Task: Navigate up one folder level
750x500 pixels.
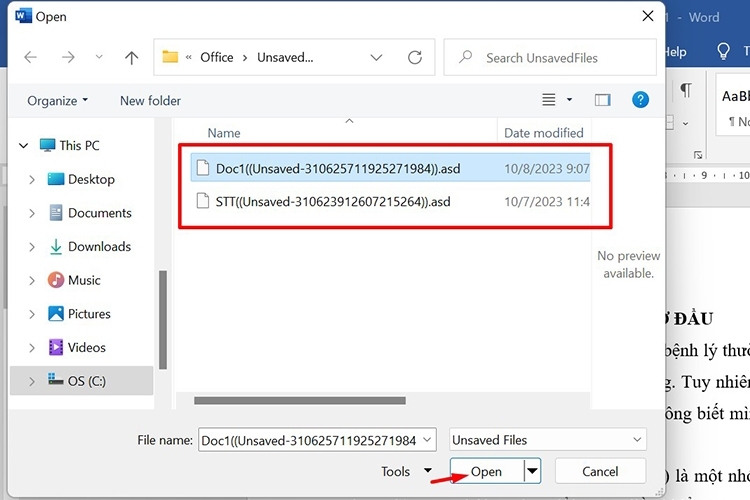Action: [131, 57]
